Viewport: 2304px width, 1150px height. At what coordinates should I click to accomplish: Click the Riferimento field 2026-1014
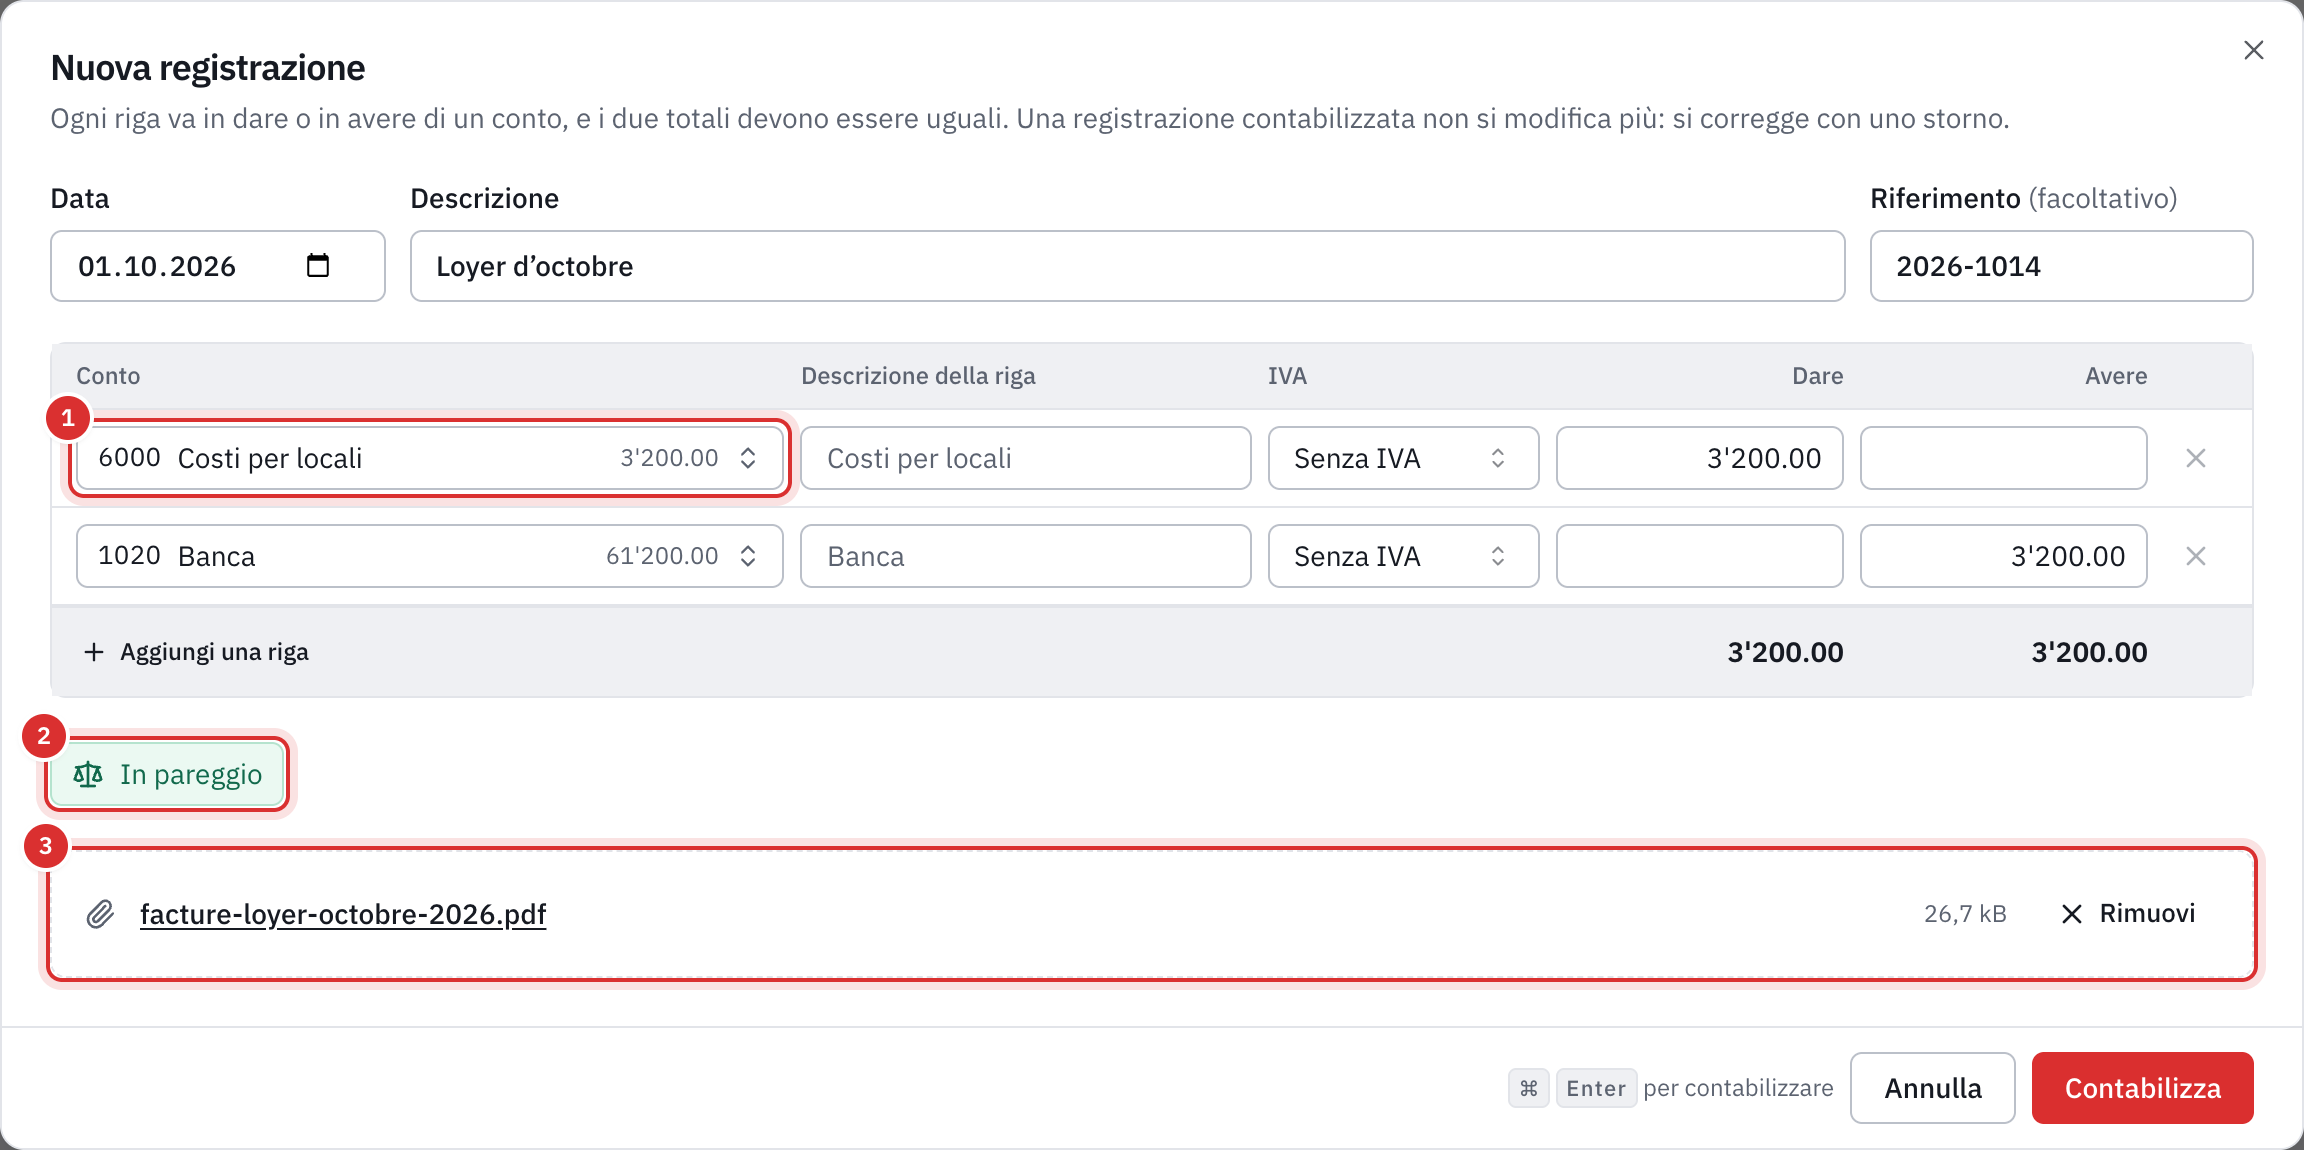click(x=2061, y=266)
